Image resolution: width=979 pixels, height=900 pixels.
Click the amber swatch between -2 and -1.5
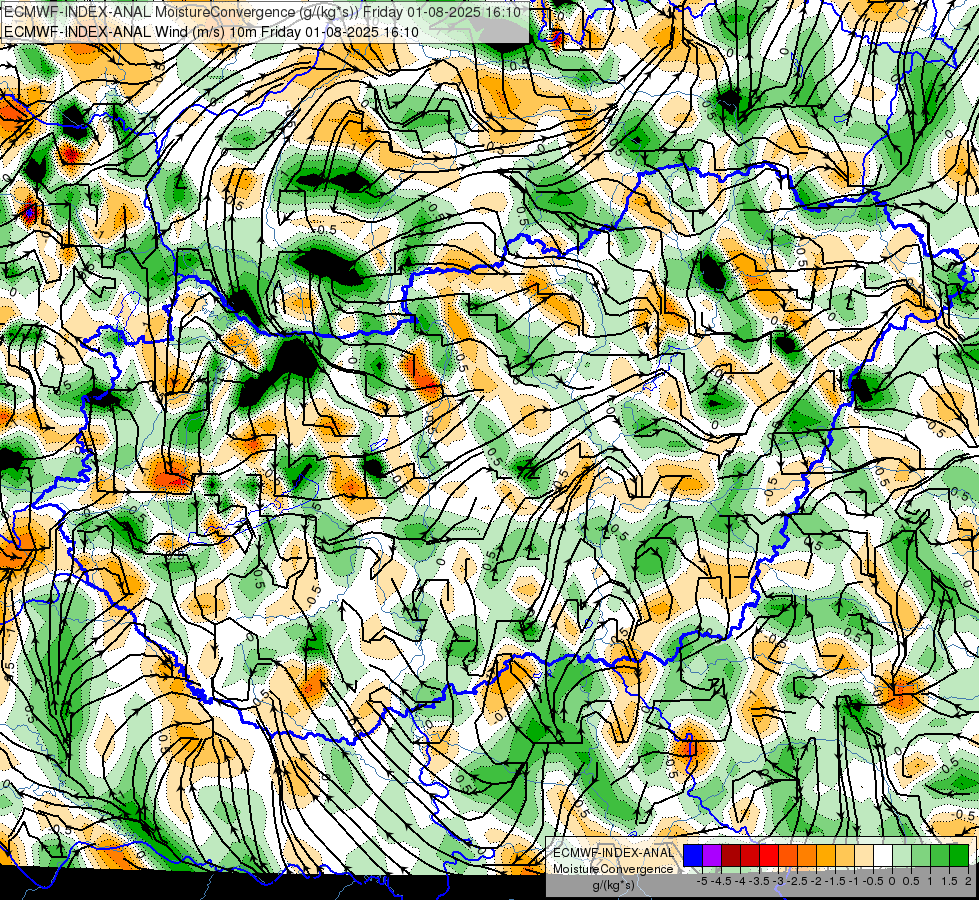click(x=826, y=855)
